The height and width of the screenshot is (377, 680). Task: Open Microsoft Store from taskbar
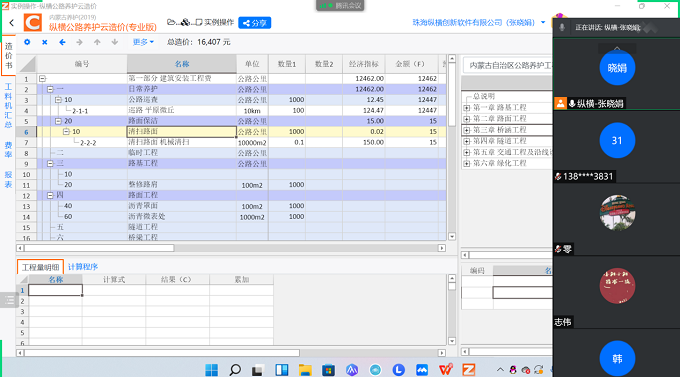(x=328, y=370)
